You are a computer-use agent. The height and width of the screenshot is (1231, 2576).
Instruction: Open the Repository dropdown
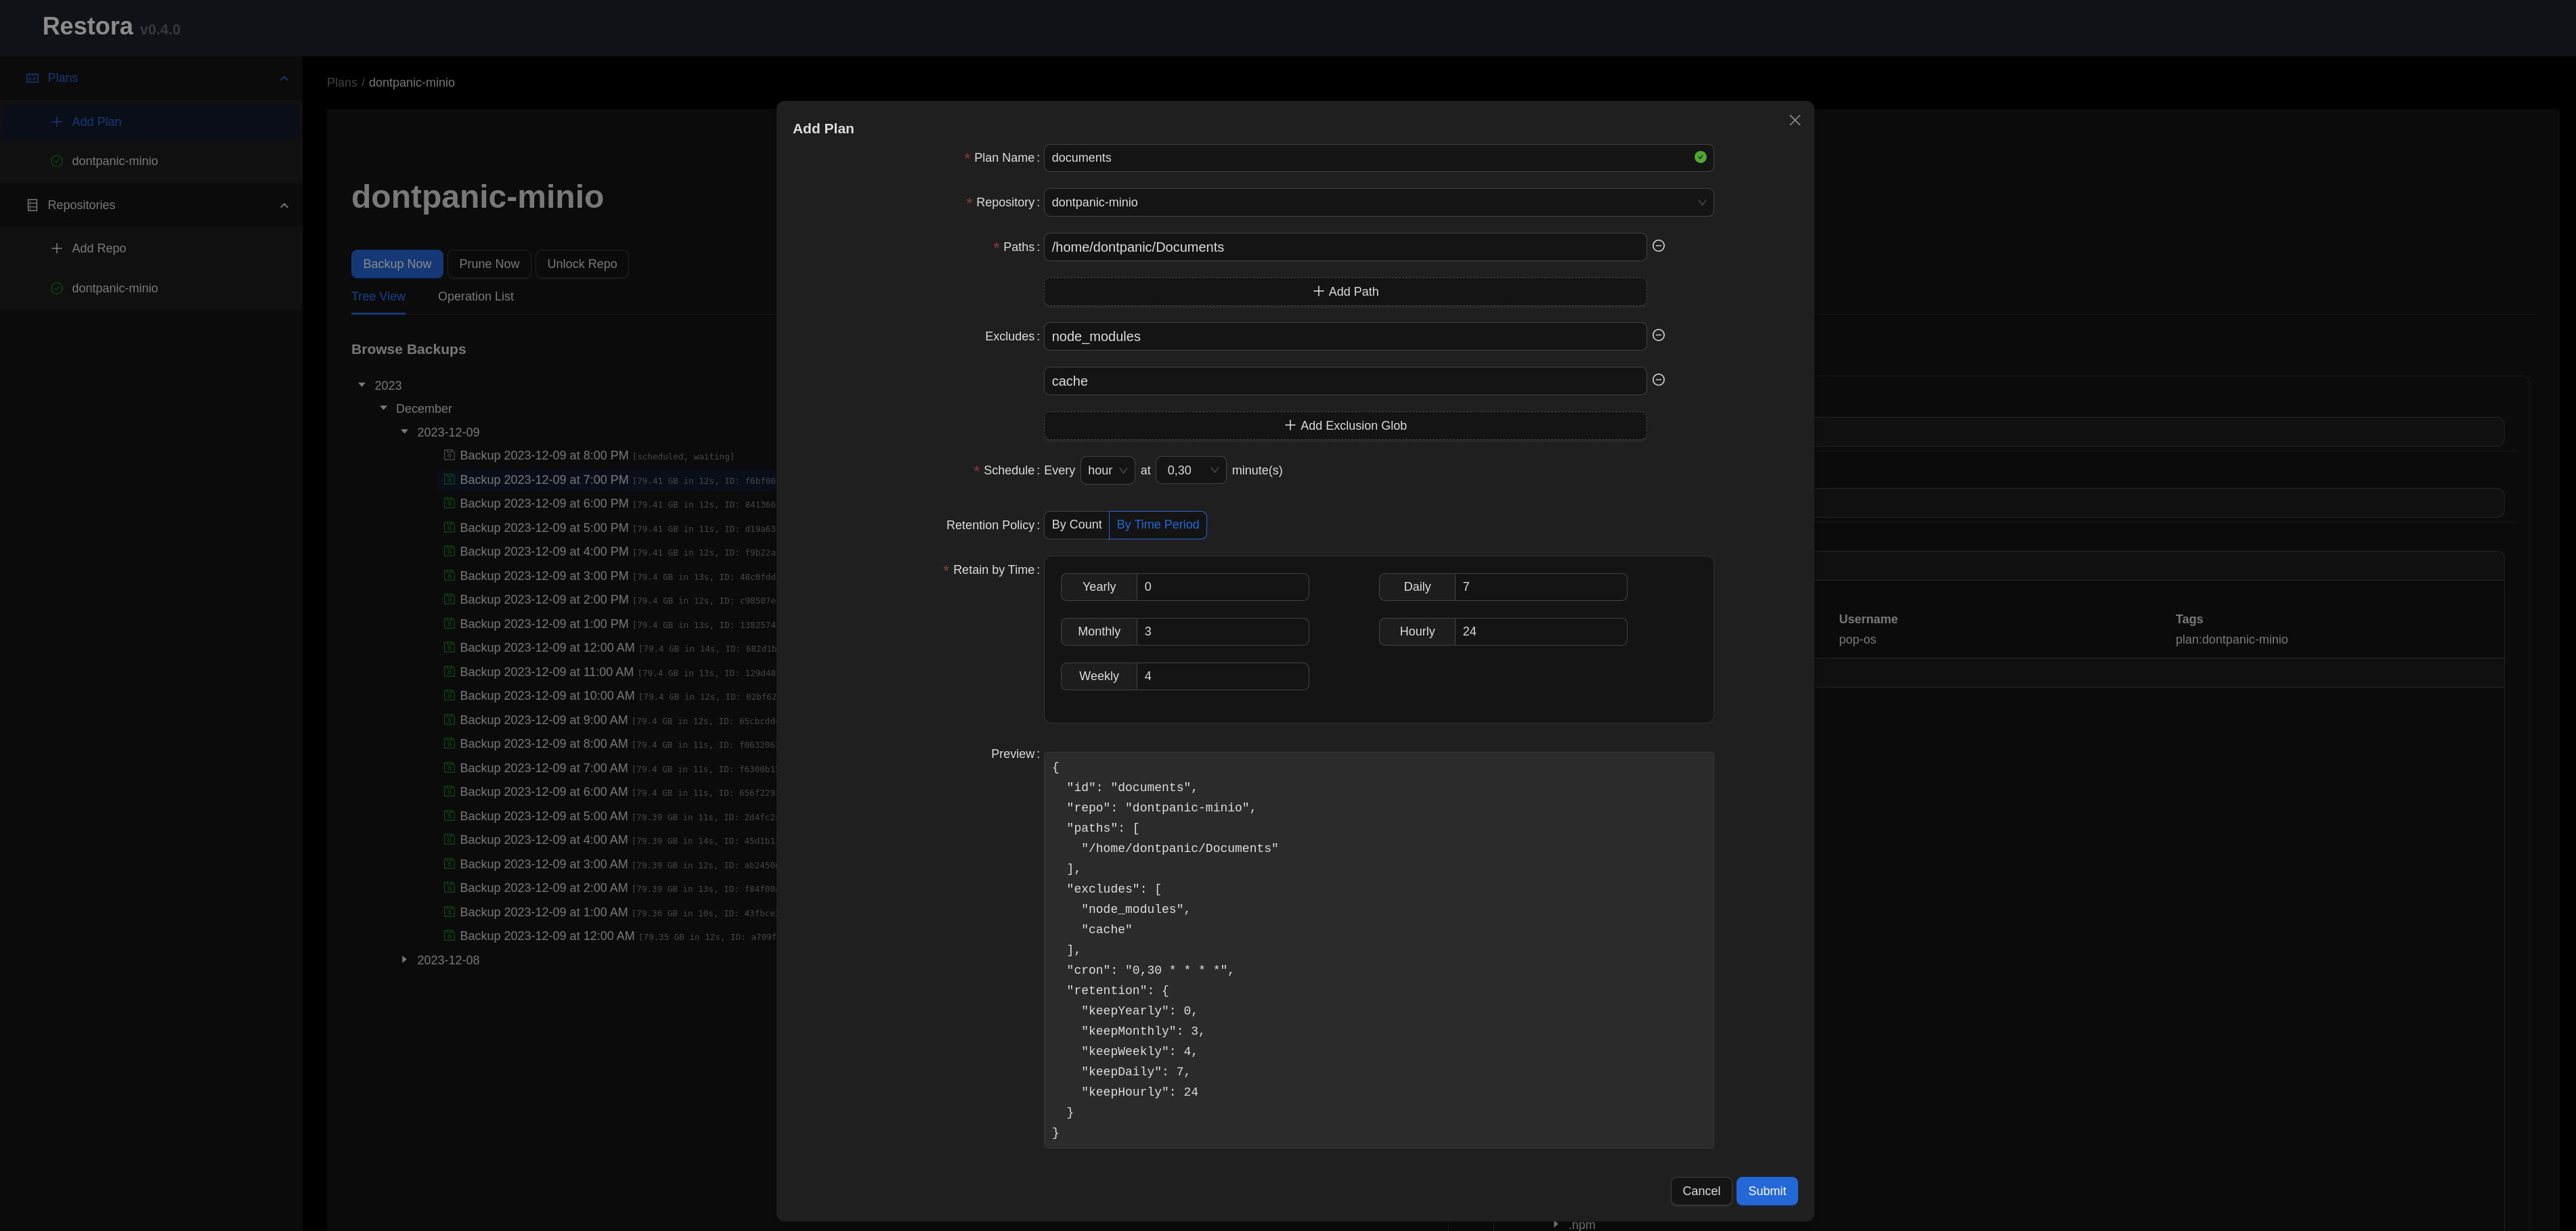1377,202
